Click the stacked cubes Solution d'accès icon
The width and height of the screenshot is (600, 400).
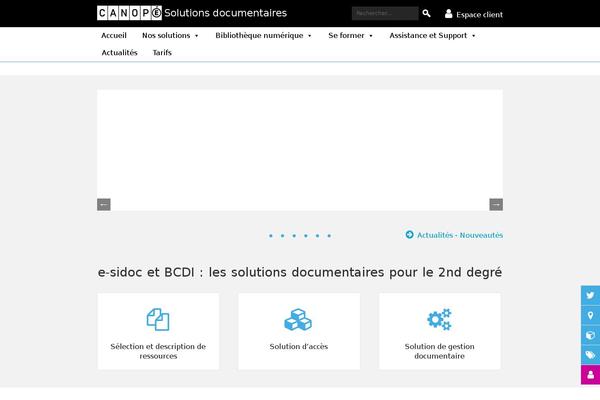click(298, 319)
